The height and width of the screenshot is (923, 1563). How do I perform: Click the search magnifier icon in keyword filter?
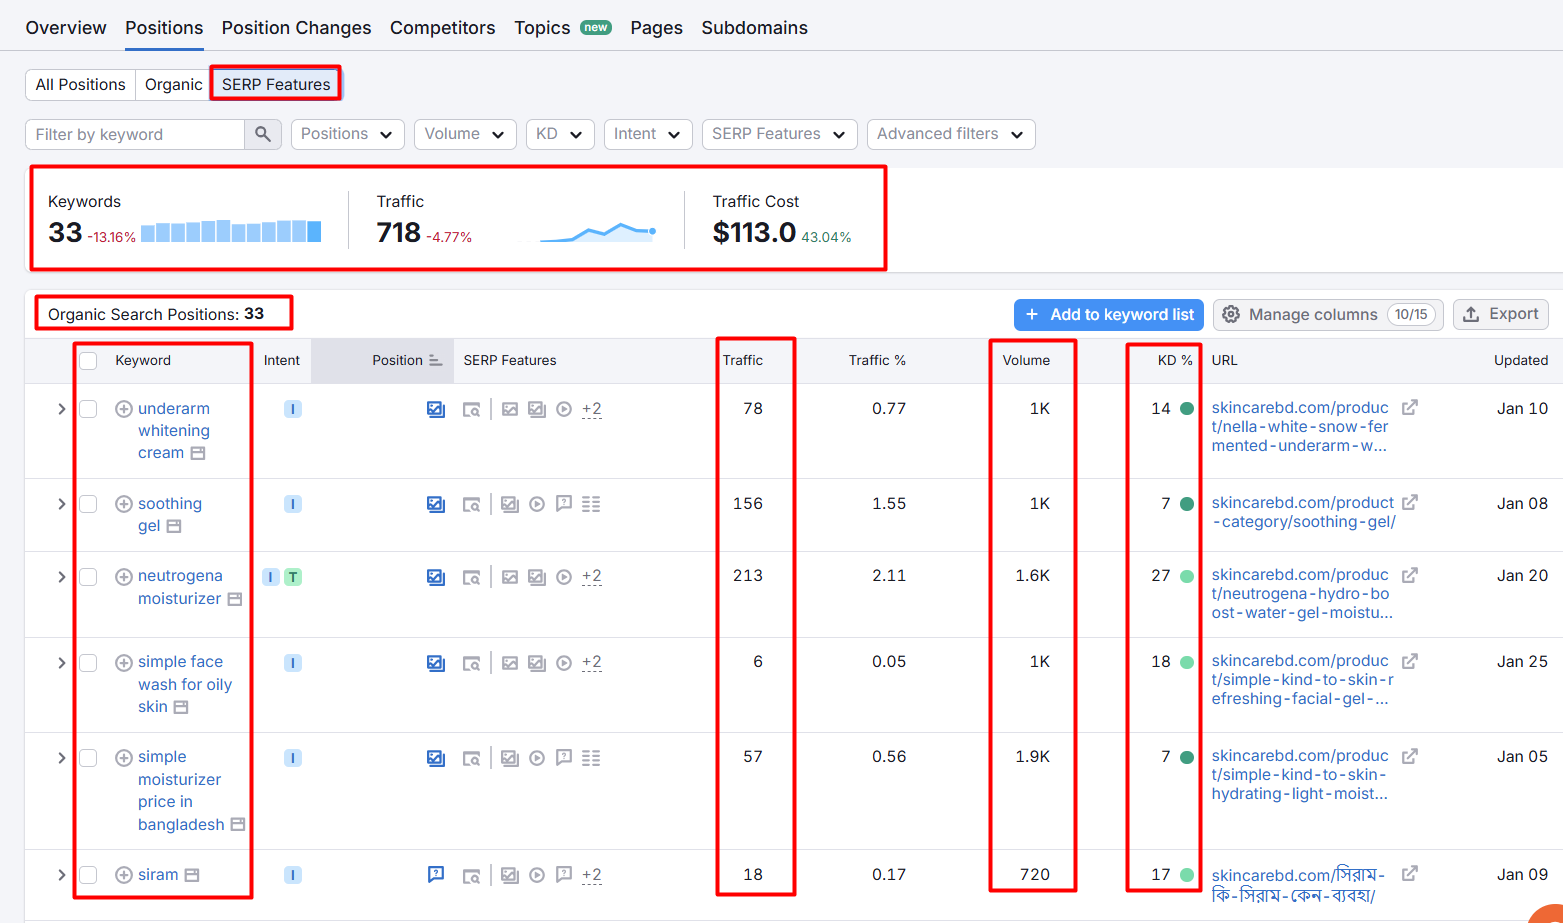coord(262,134)
